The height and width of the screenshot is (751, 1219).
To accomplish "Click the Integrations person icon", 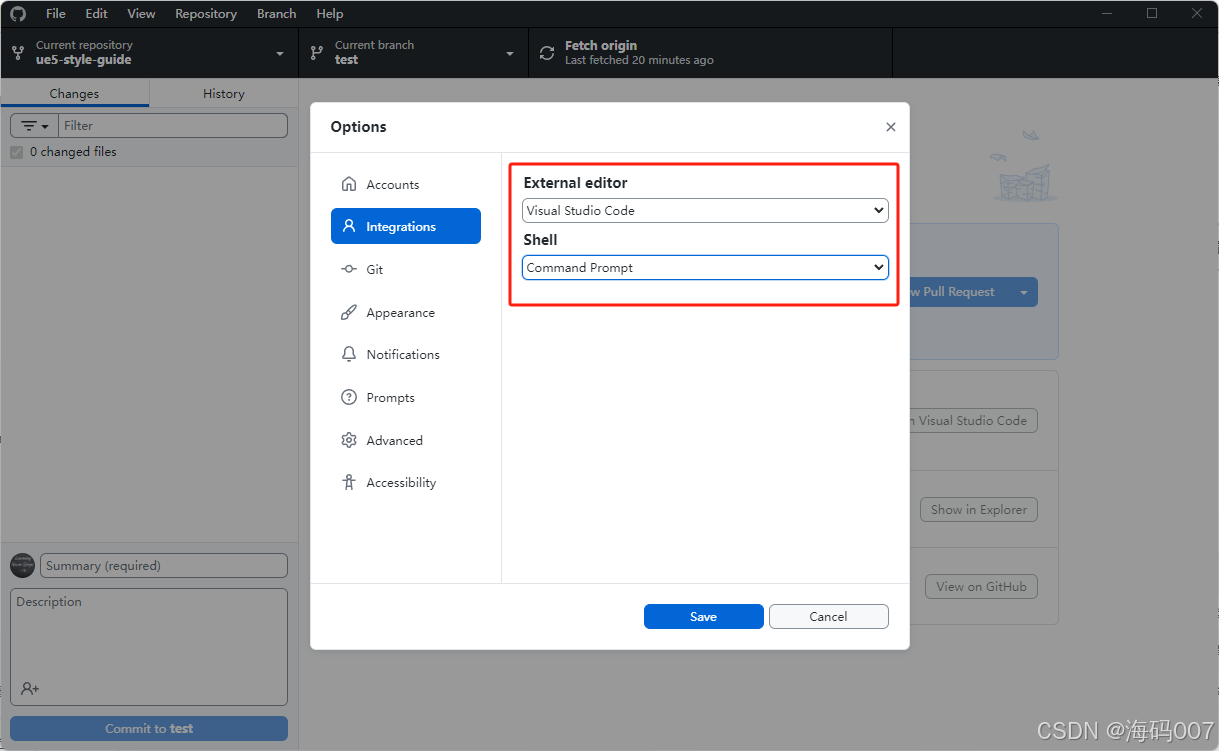I will [349, 226].
